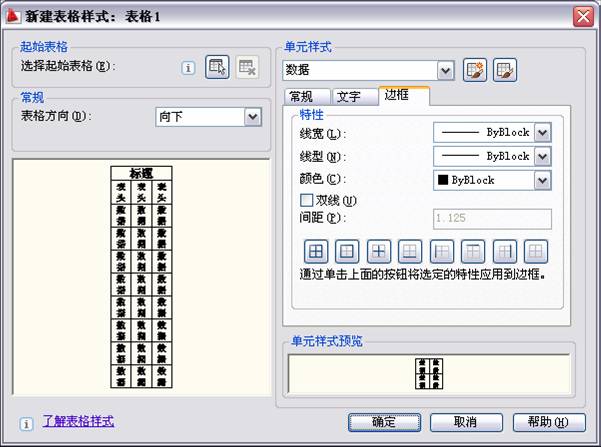601x447 pixels.
Task: Open the 了解表格样式 help link
Action: tap(78, 421)
